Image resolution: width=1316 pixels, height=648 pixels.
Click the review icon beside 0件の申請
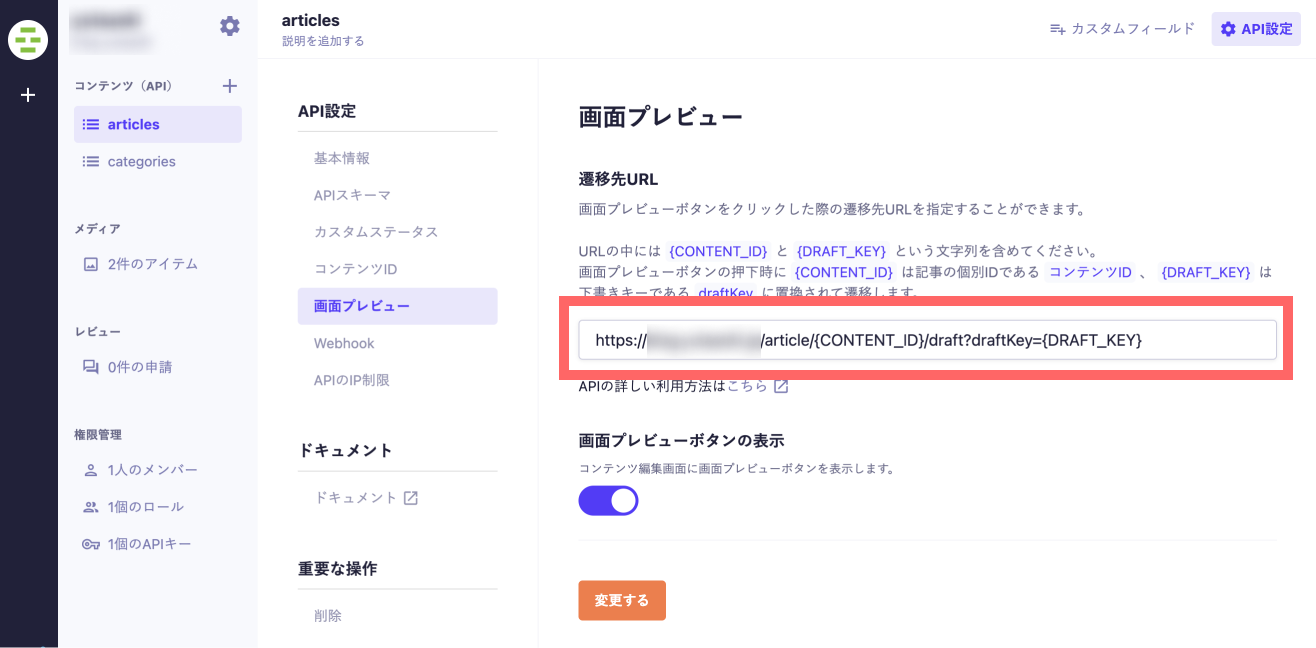[x=91, y=367]
